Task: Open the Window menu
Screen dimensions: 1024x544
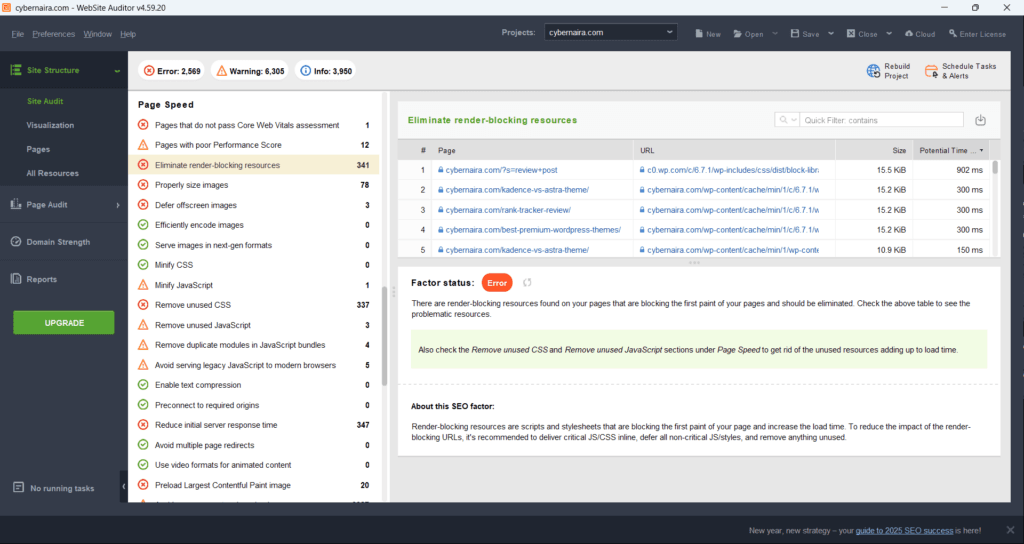Action: [97, 34]
